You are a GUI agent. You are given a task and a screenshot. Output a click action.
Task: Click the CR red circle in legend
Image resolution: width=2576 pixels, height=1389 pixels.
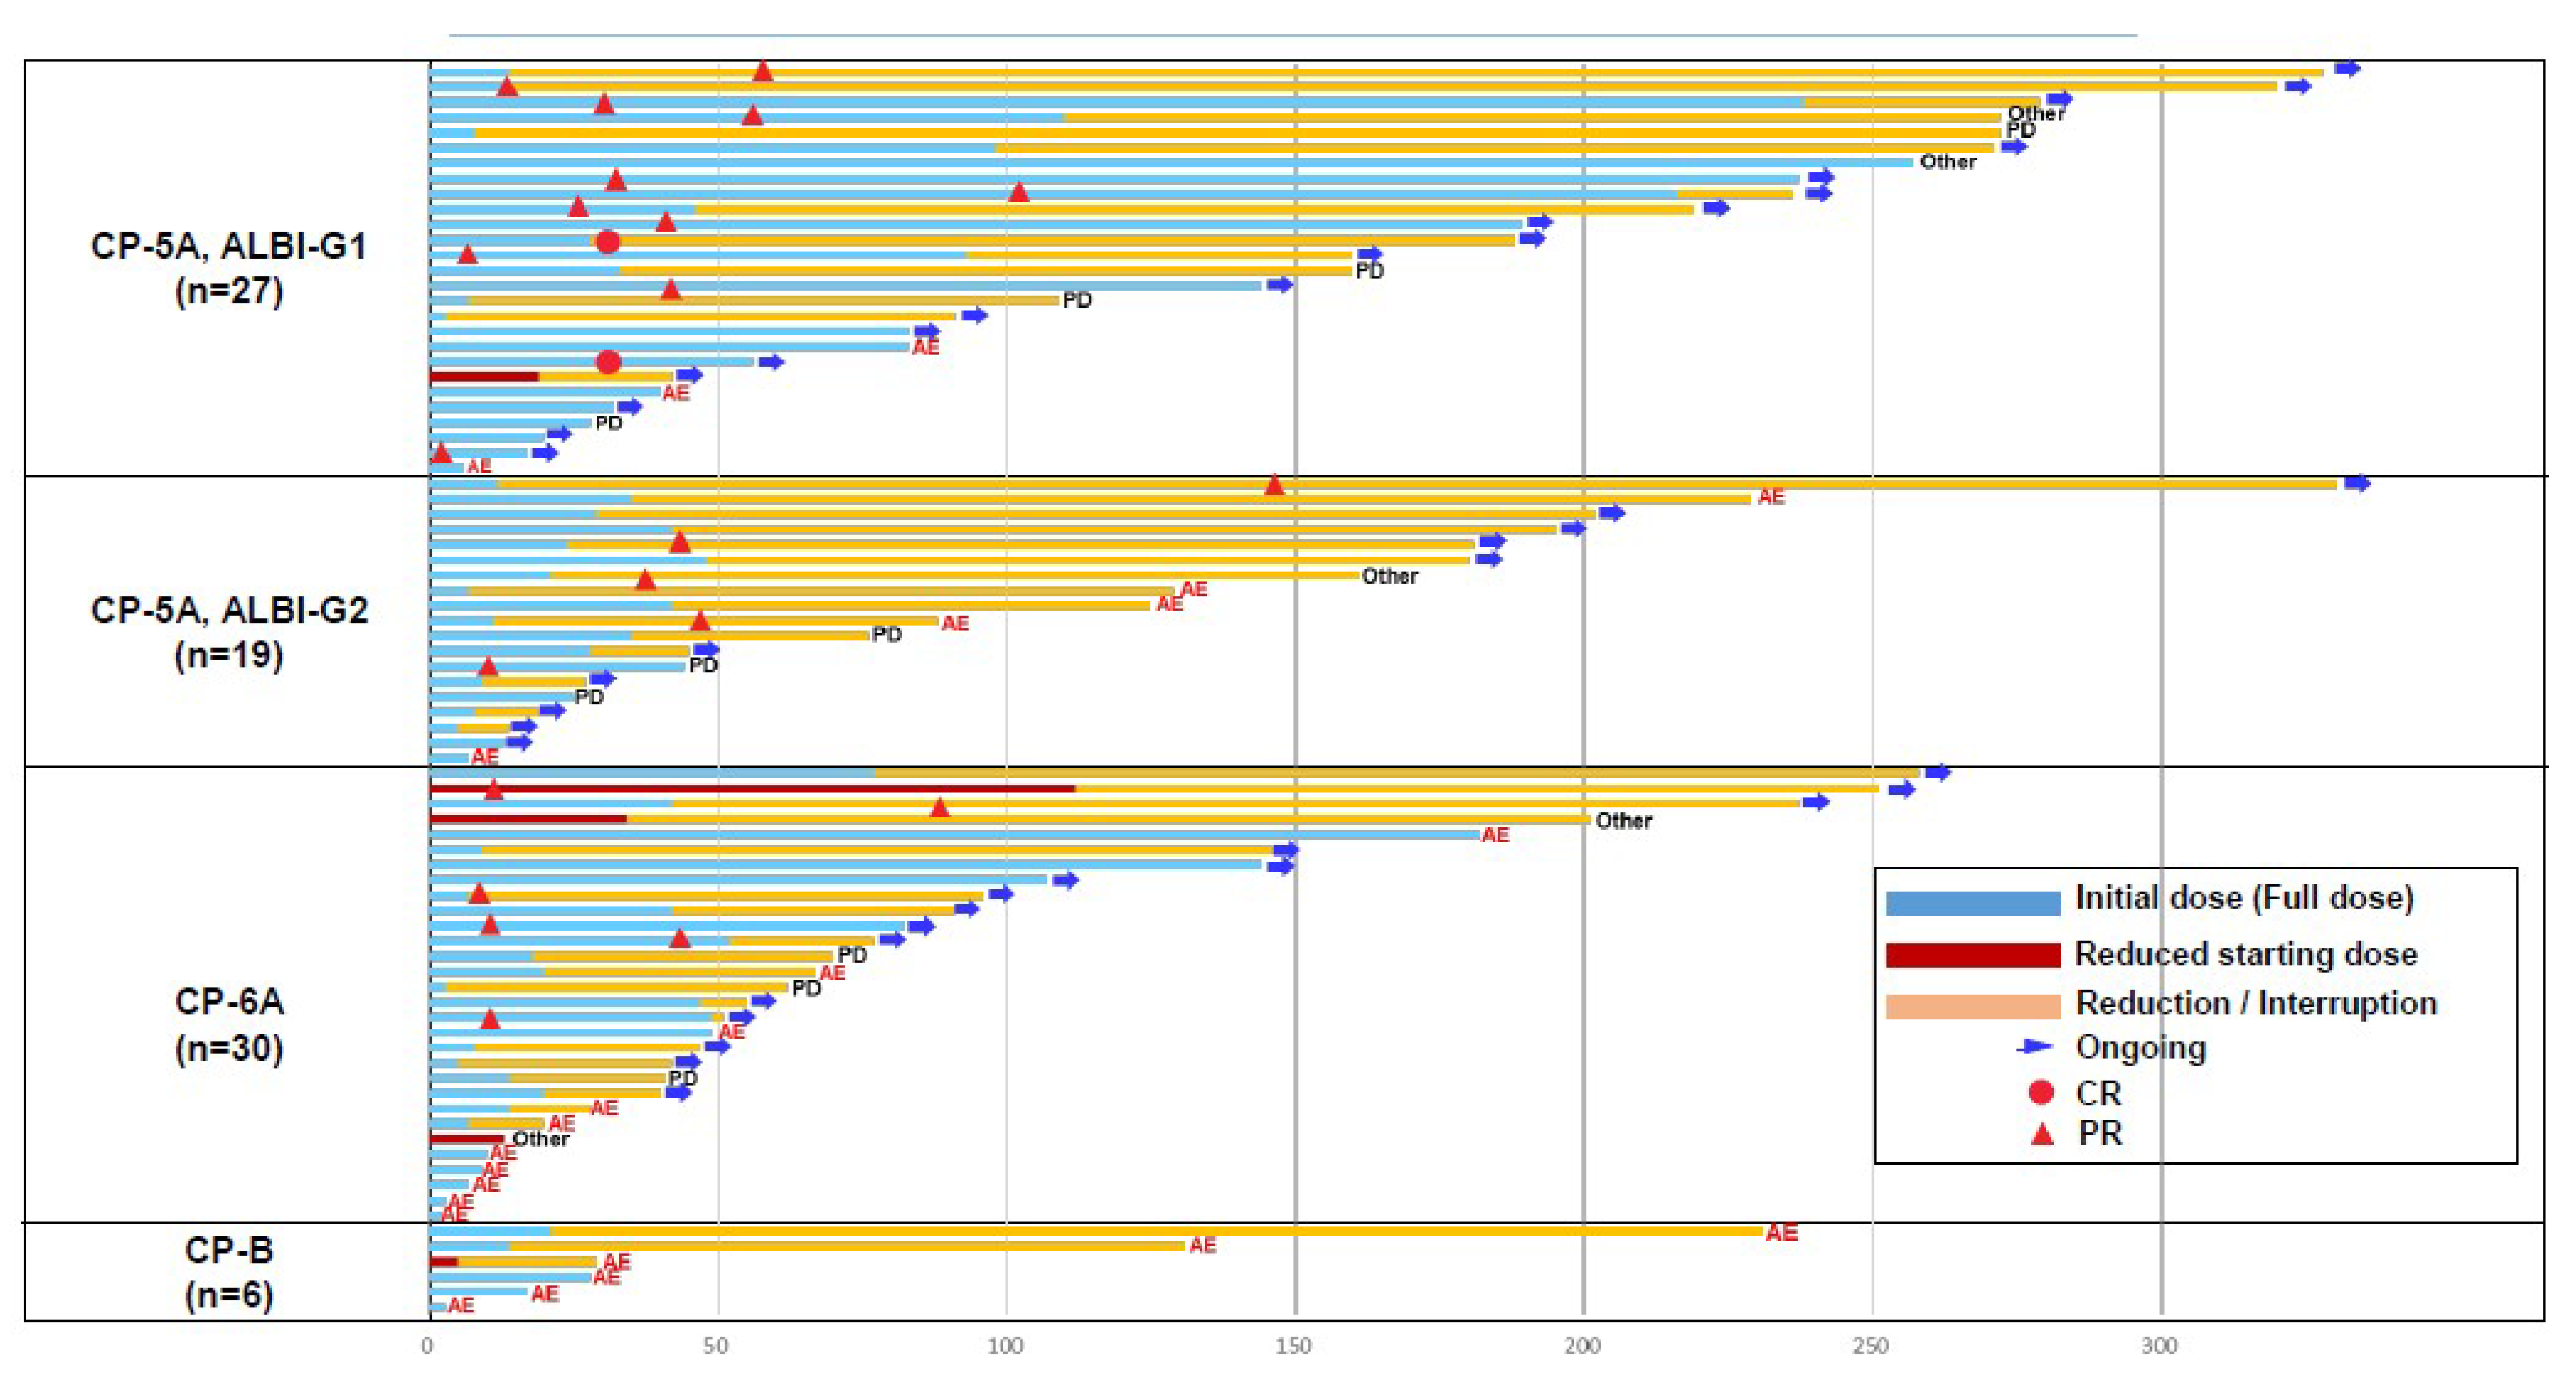point(2041,1093)
